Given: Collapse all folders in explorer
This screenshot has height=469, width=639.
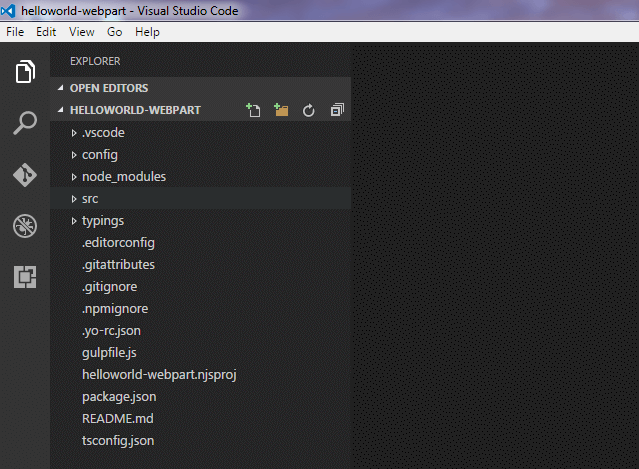Looking at the screenshot, I should point(337,110).
